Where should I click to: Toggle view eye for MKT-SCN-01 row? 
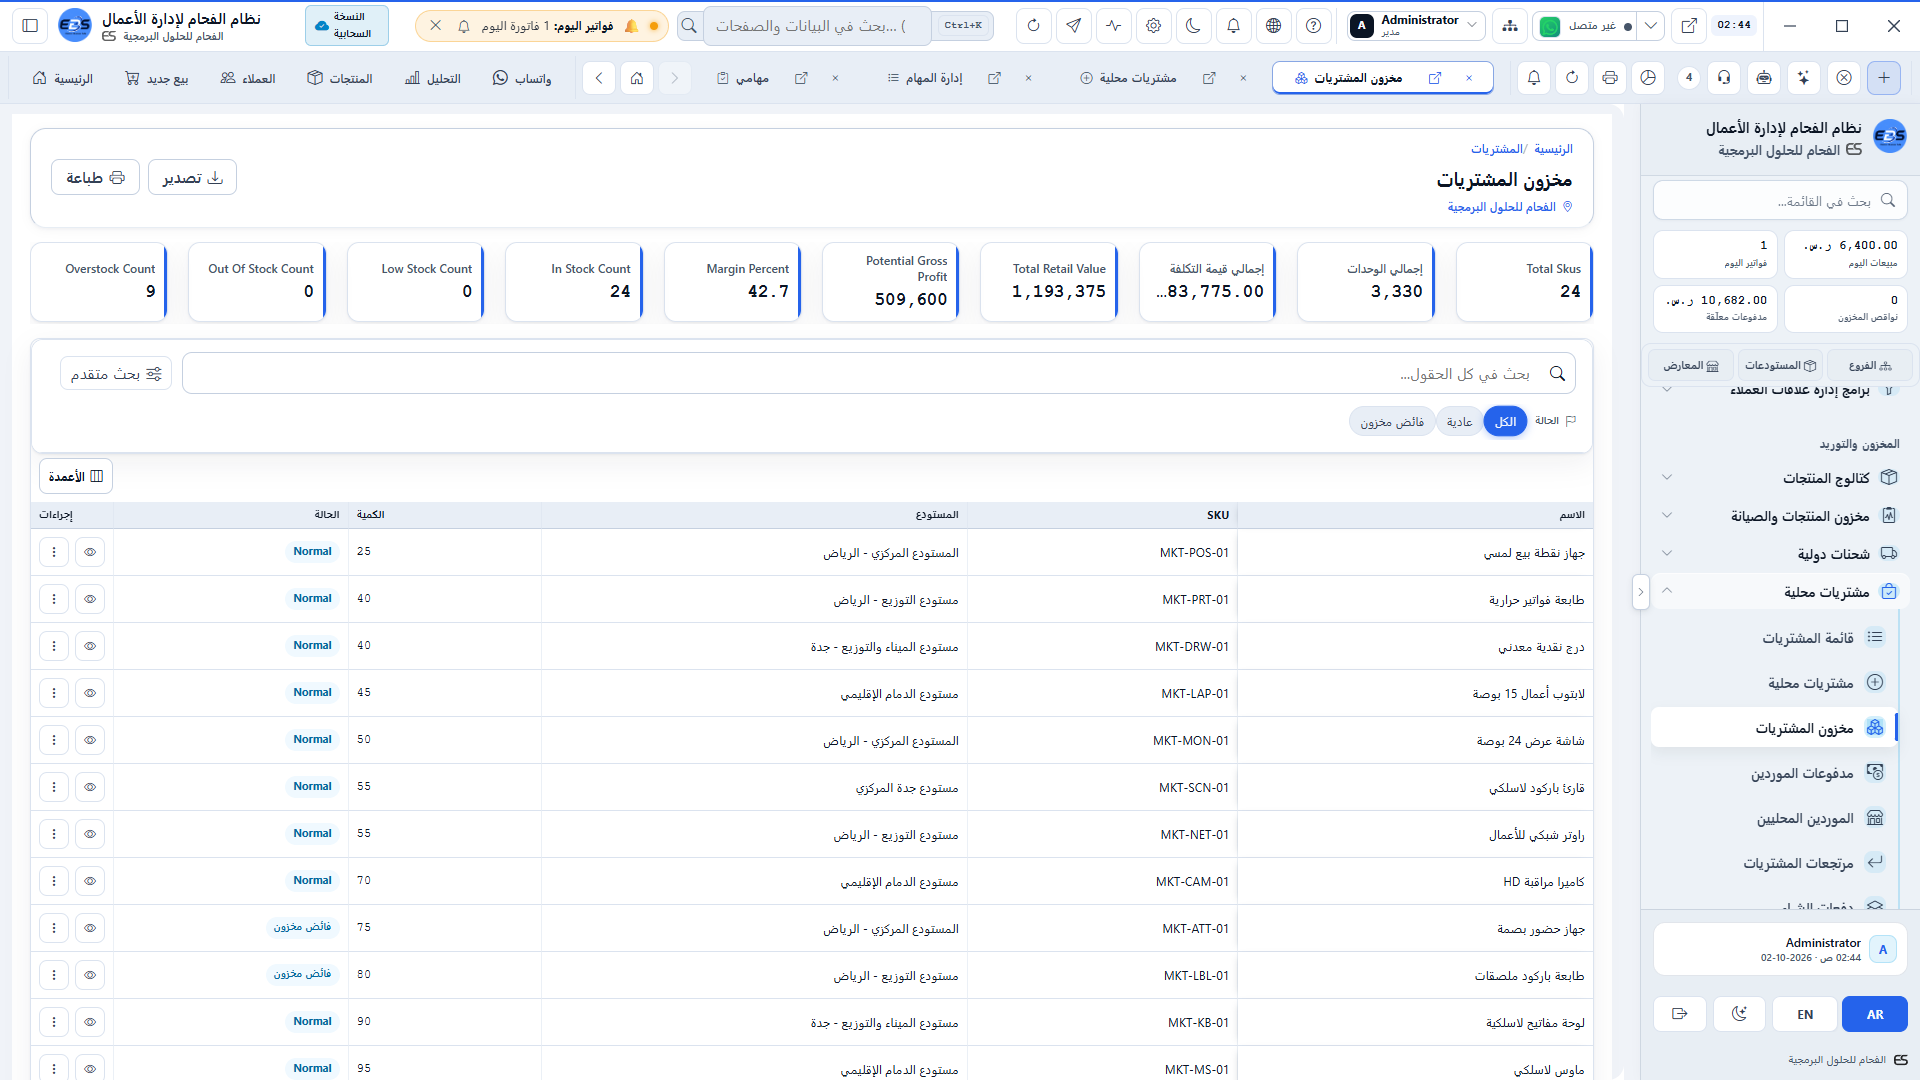(90, 787)
